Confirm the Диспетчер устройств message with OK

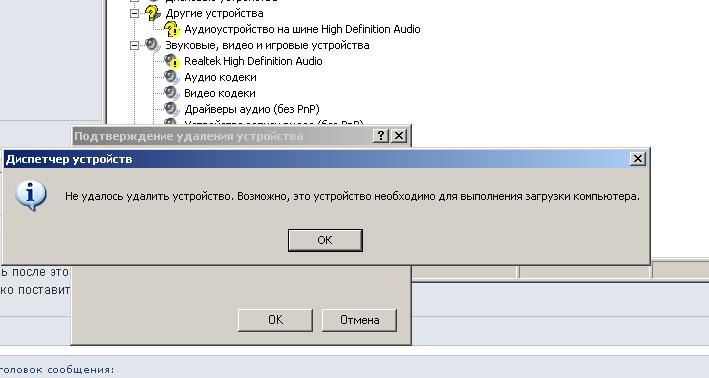click(x=325, y=240)
